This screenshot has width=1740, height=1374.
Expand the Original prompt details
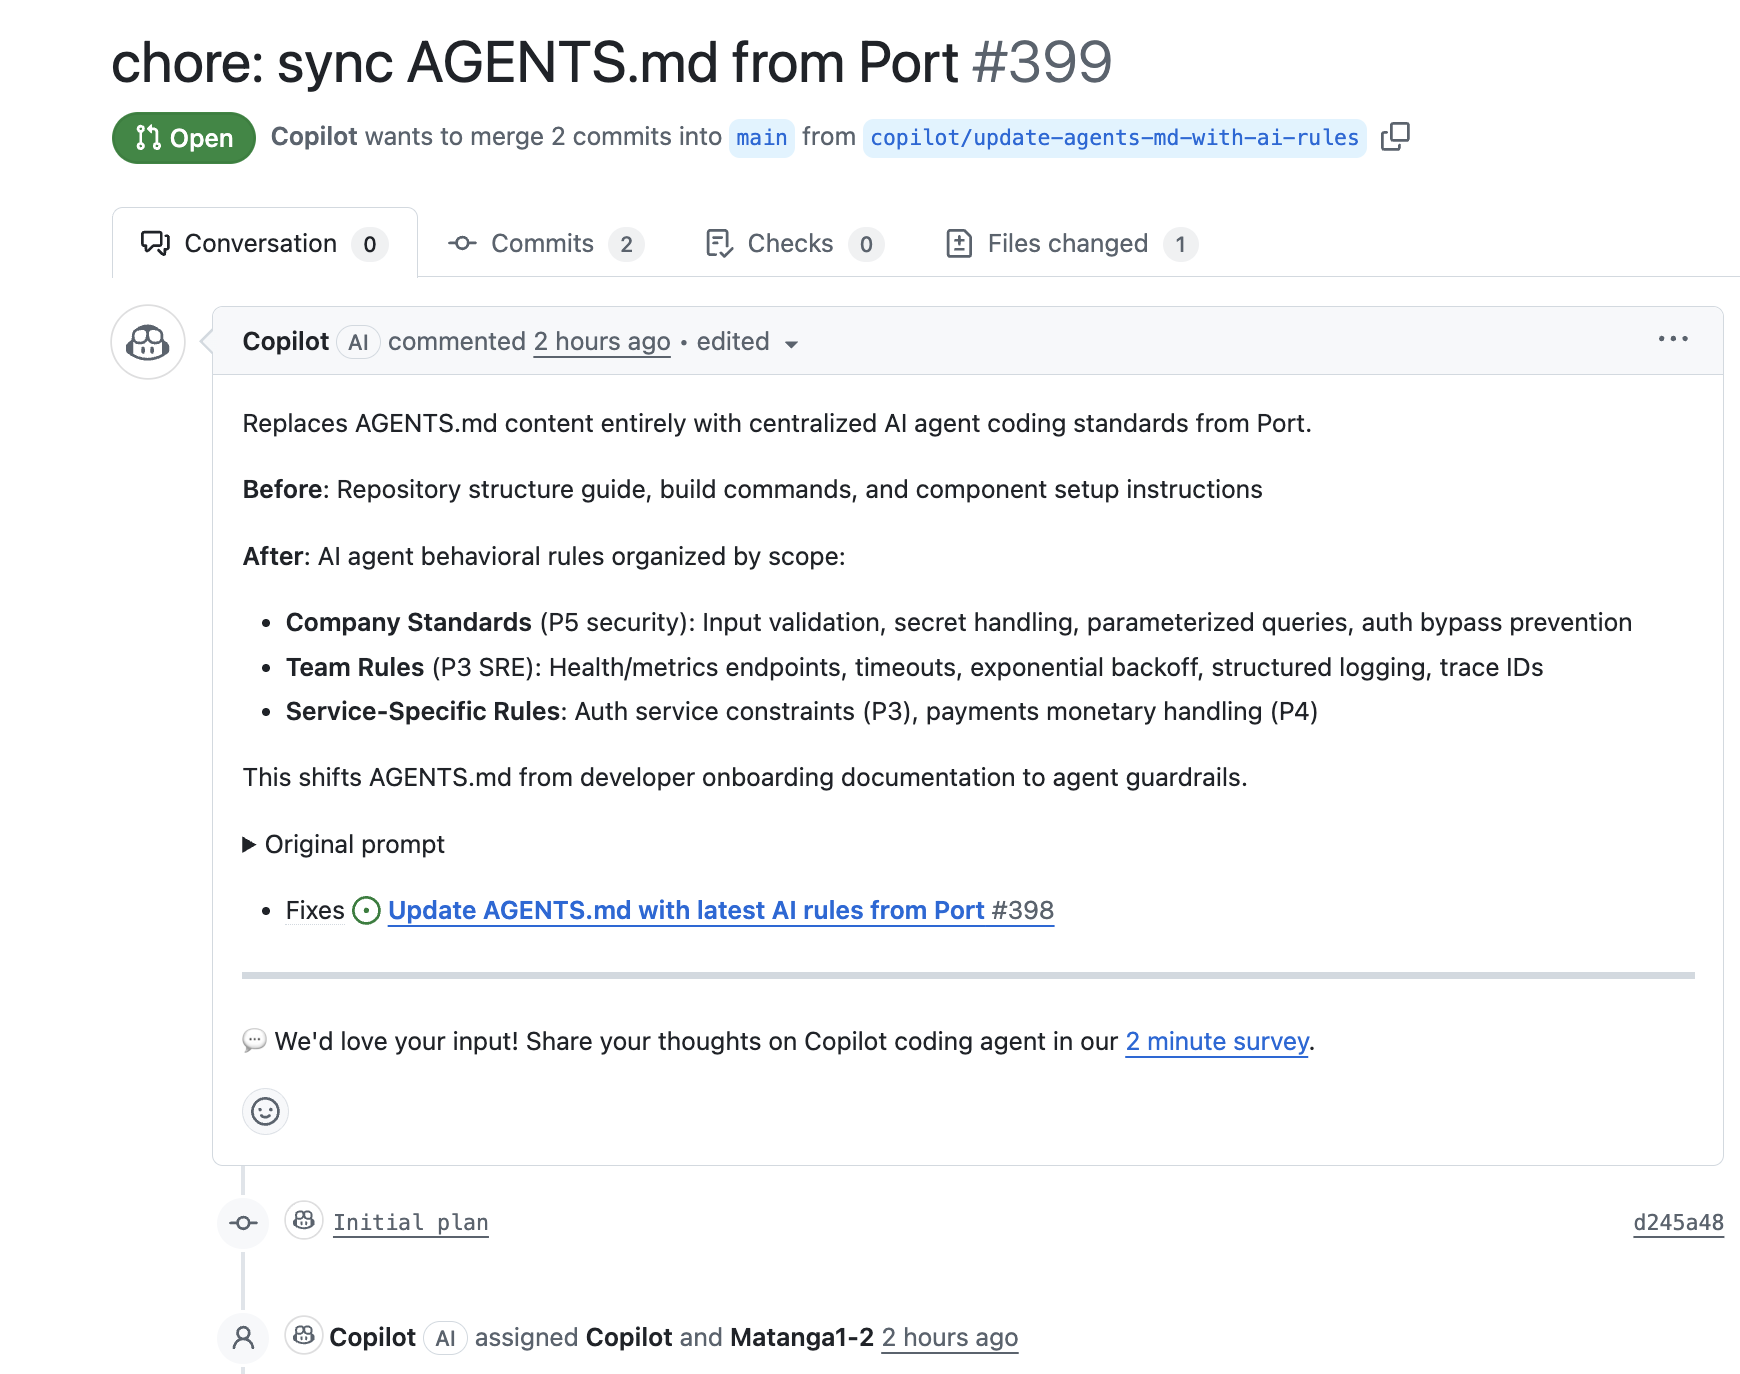[344, 845]
